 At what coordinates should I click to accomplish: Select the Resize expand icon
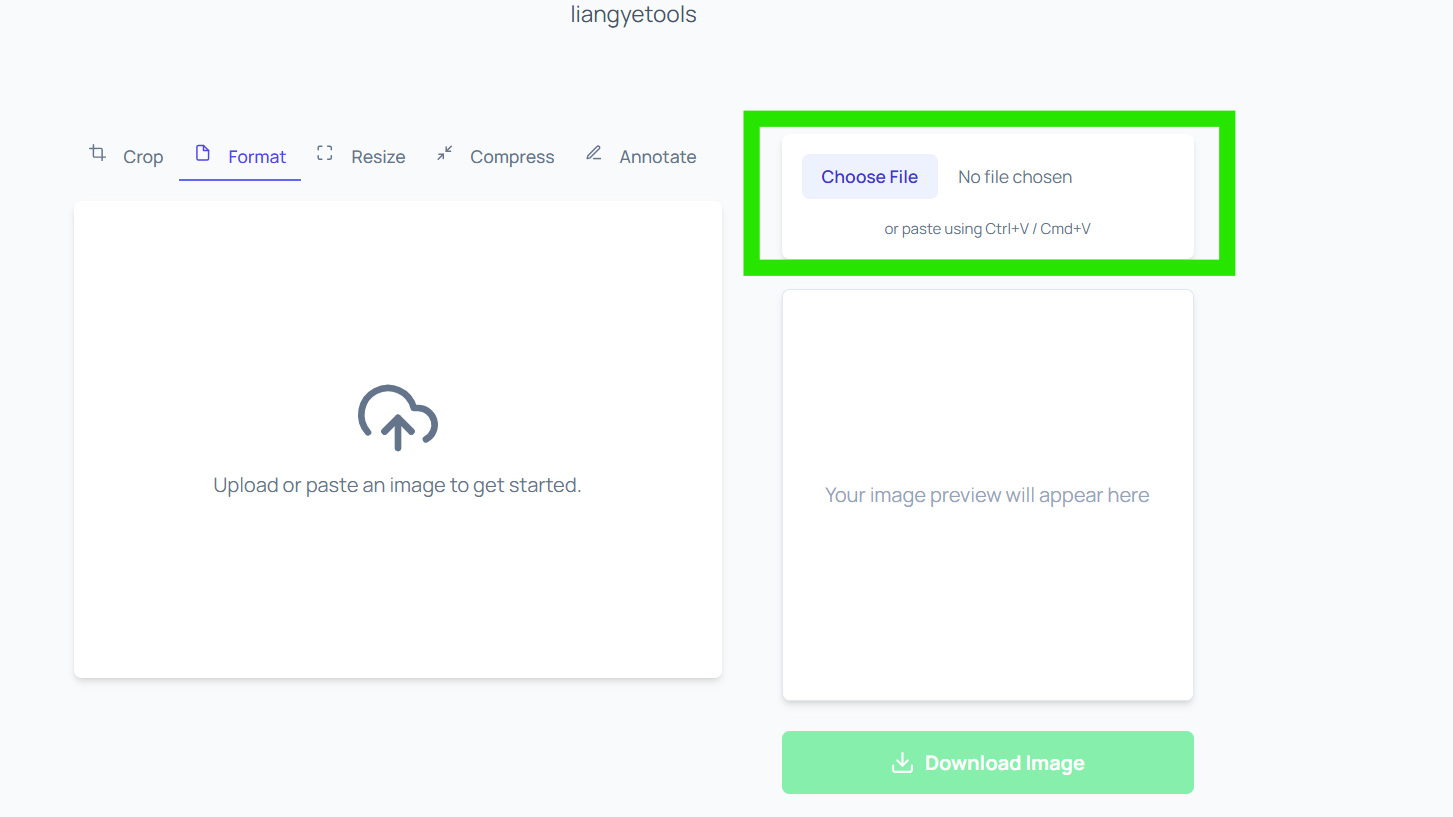(323, 154)
